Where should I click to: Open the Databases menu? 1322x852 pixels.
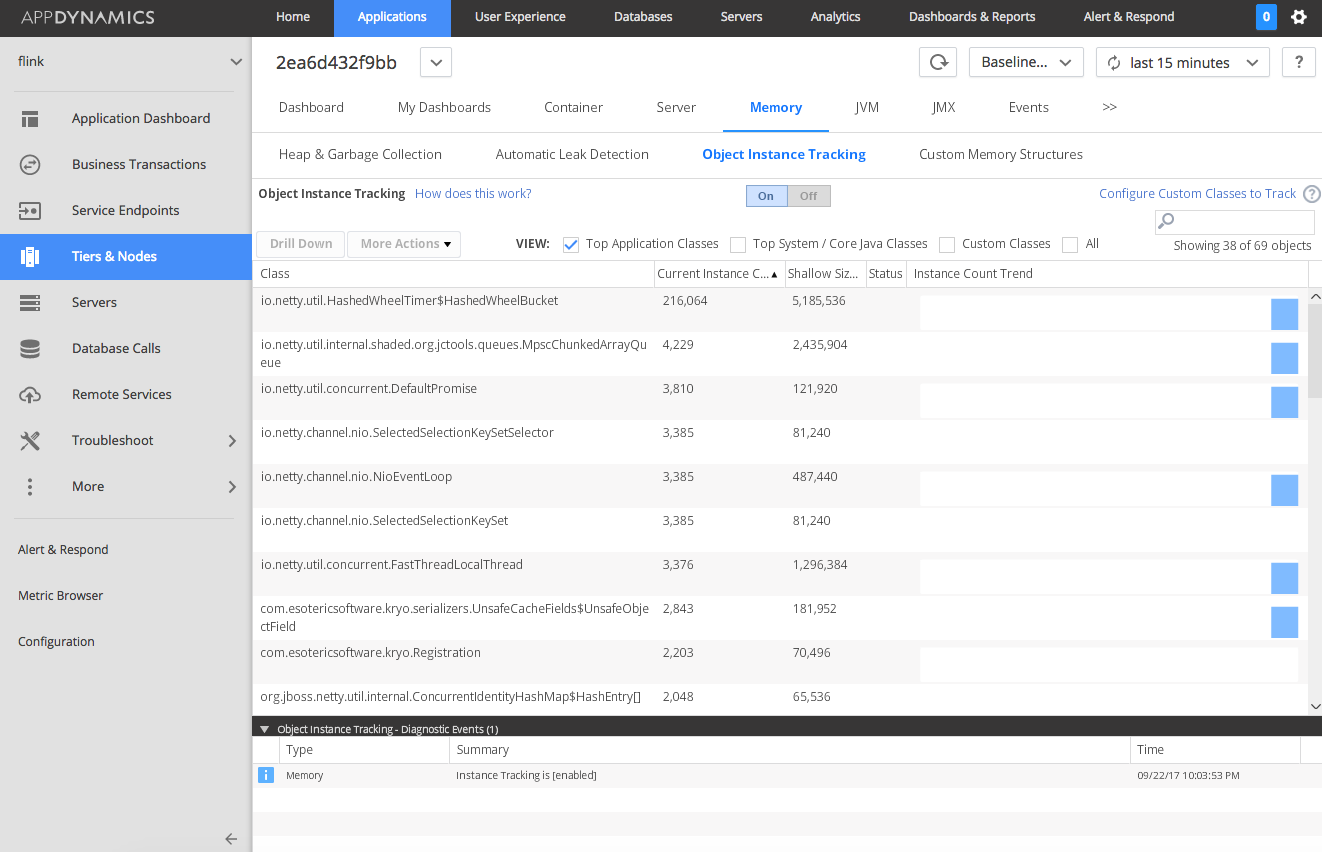coord(643,17)
